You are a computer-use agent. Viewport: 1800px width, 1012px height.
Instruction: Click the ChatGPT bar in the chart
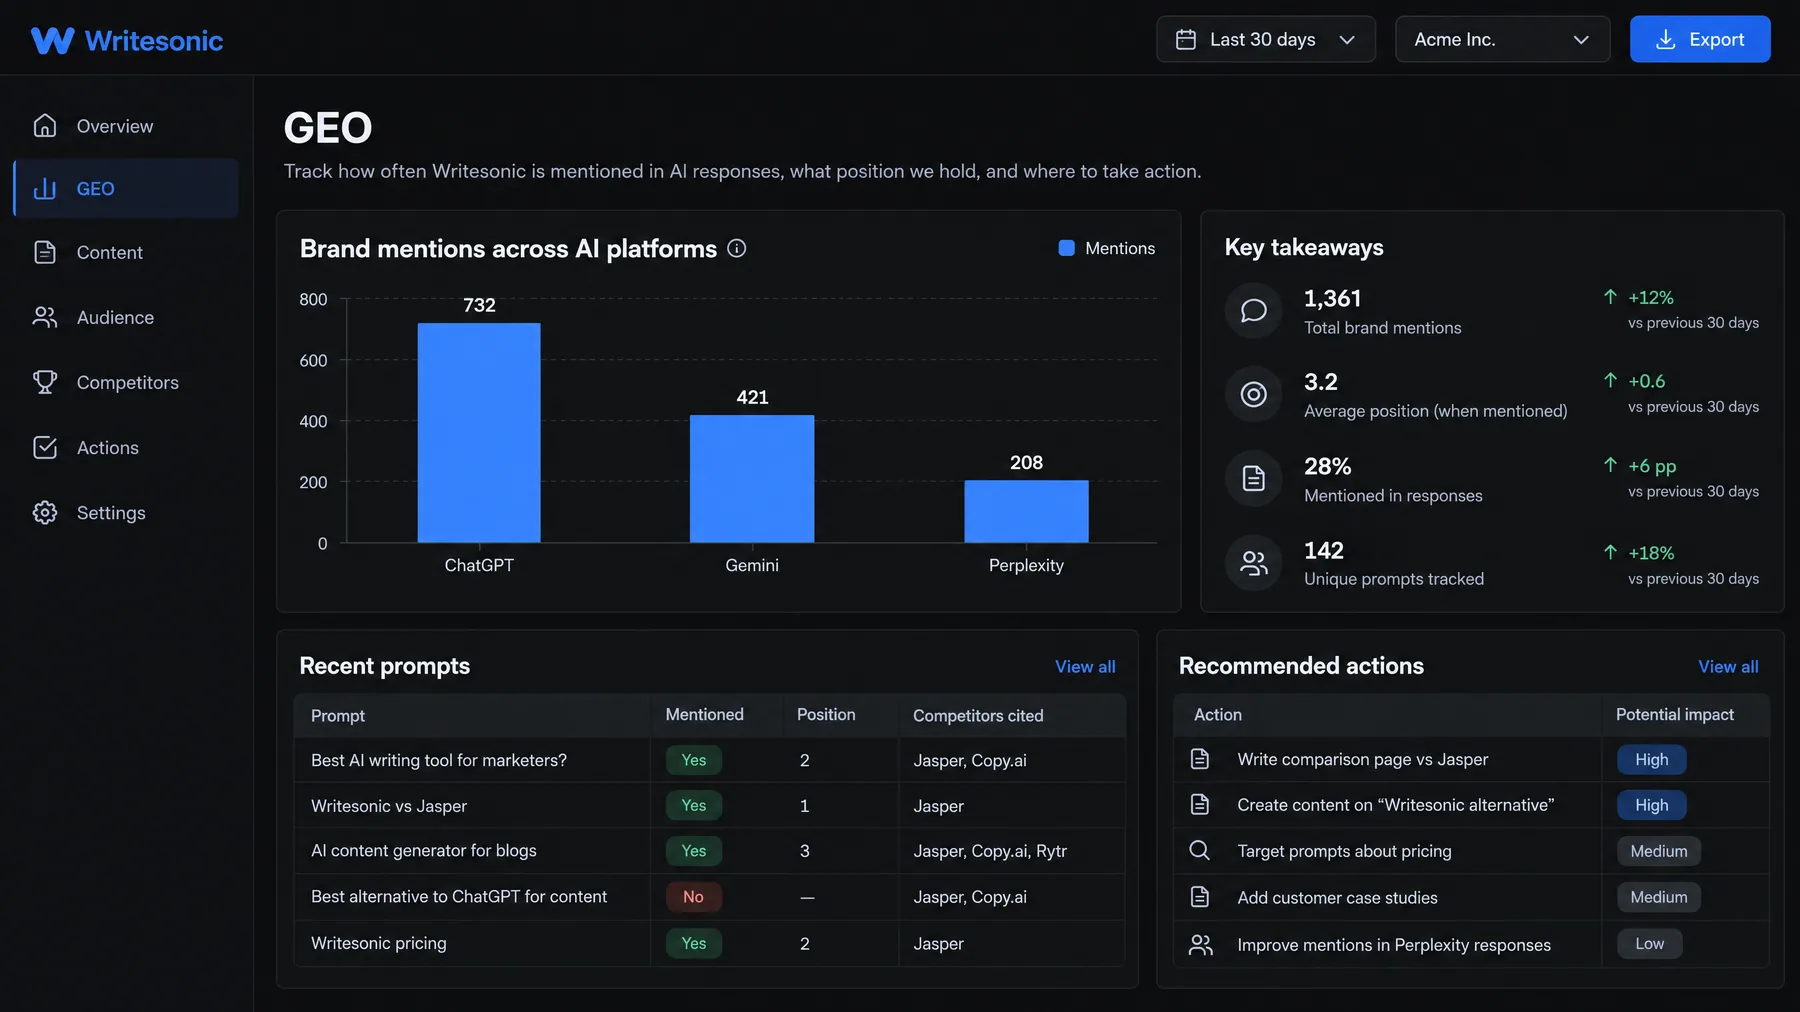pyautogui.click(x=479, y=433)
